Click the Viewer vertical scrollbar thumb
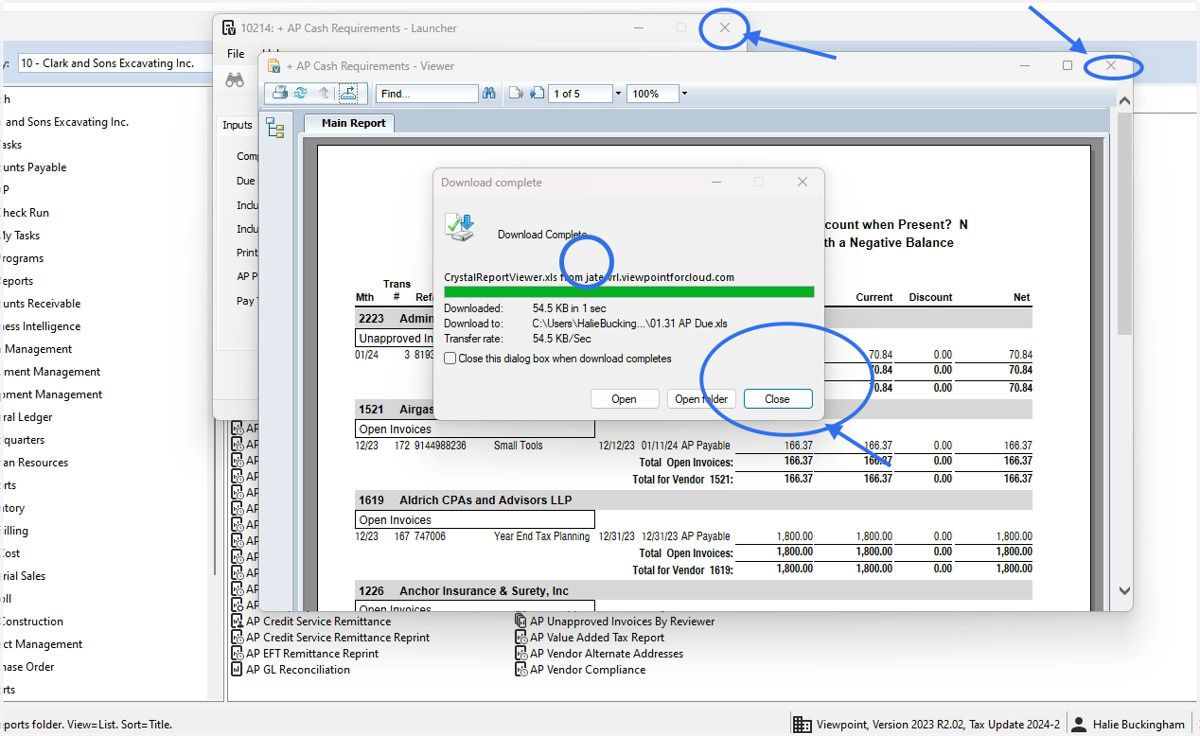 [1124, 225]
